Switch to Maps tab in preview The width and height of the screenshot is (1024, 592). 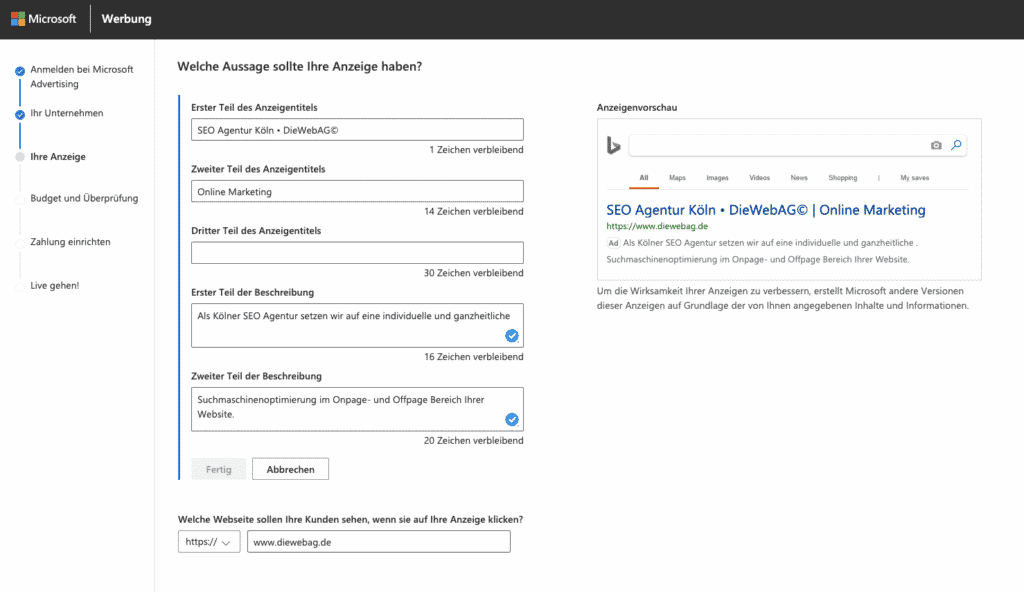(677, 178)
